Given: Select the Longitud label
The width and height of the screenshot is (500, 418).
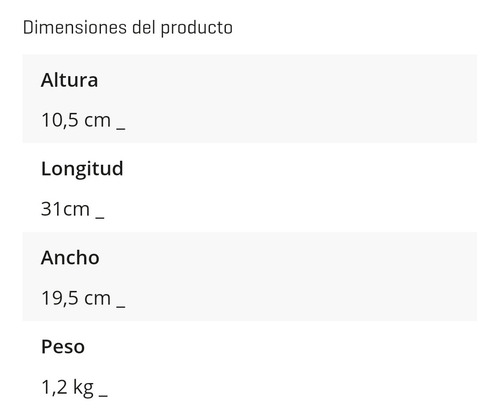Looking at the screenshot, I should 82,169.
